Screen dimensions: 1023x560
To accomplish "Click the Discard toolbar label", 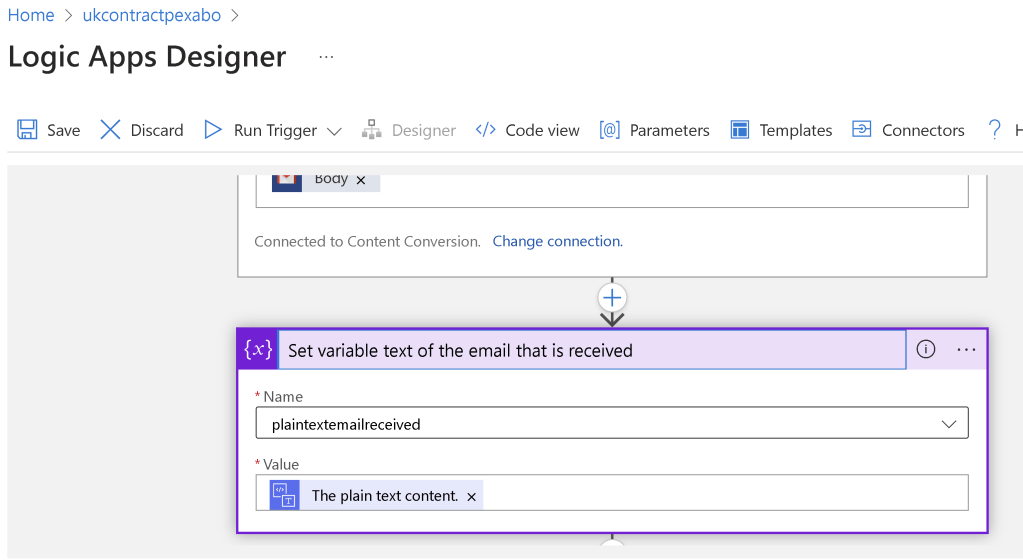I will pos(157,131).
